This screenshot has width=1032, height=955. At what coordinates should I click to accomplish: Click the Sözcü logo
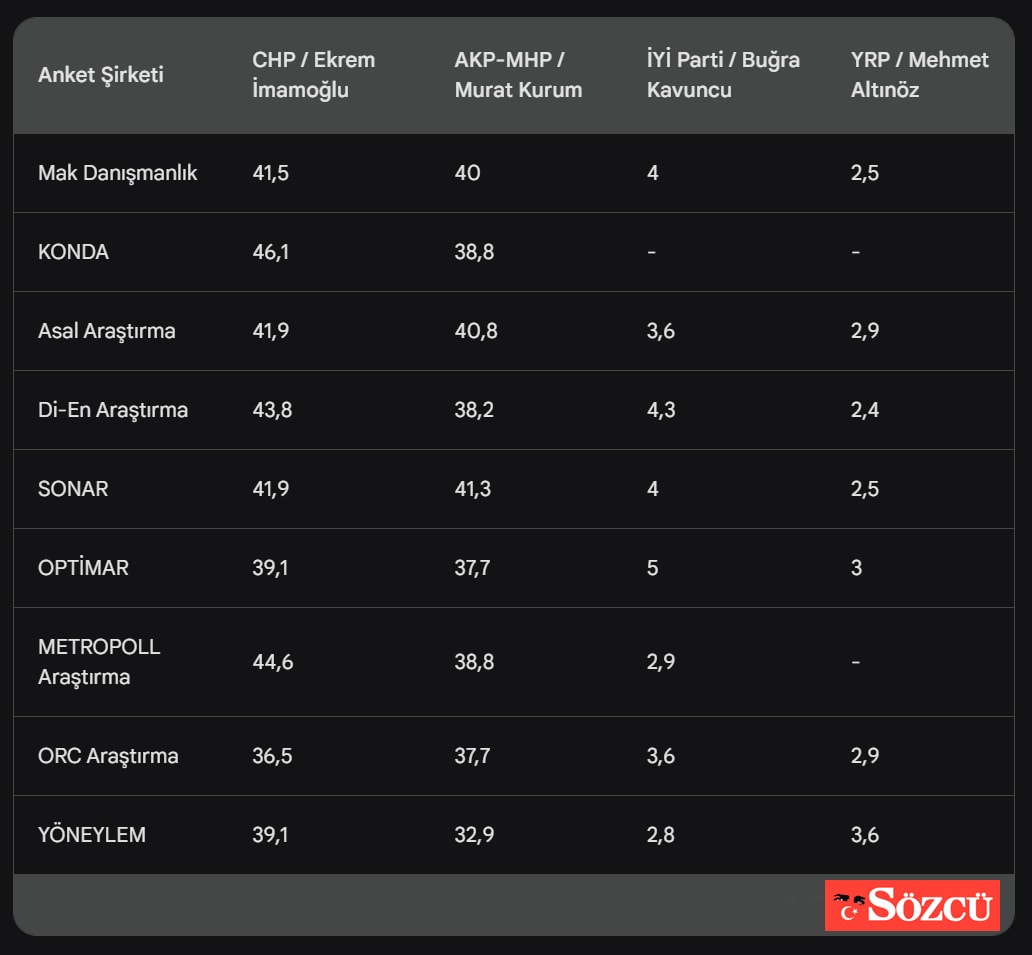click(x=911, y=906)
